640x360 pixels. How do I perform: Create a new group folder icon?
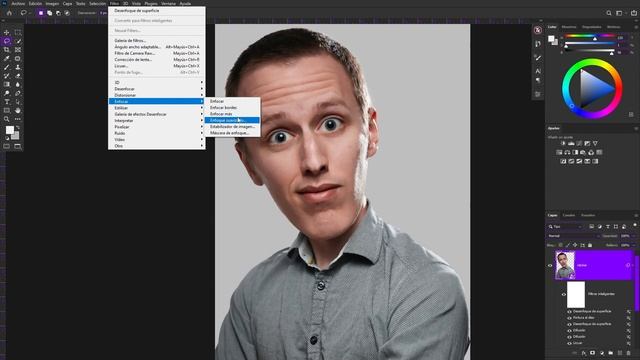611,353
